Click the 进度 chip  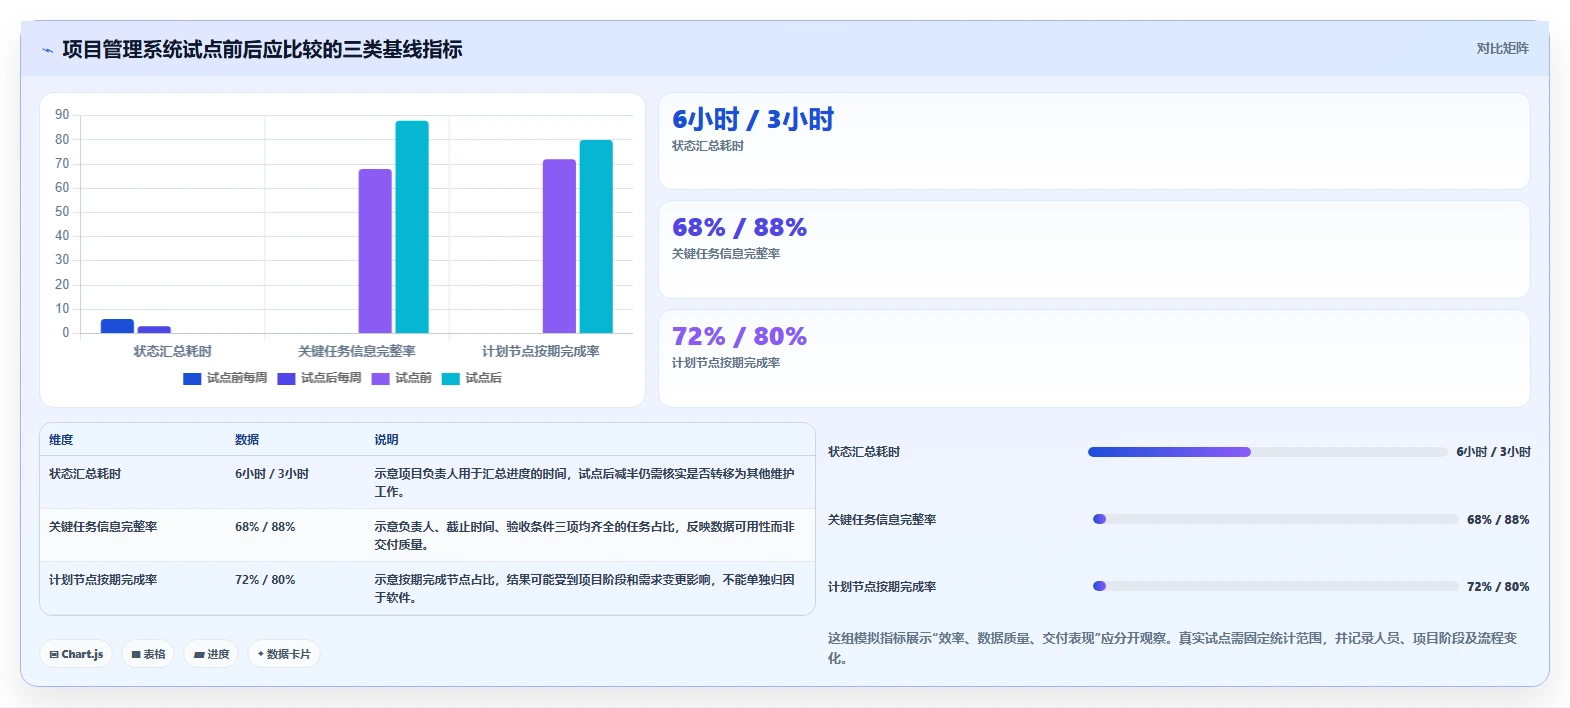[211, 654]
